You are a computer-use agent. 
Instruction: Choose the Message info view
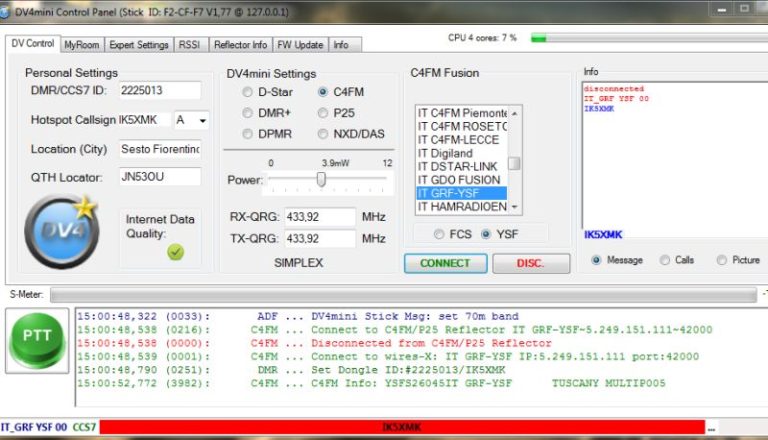pyautogui.click(x=596, y=260)
